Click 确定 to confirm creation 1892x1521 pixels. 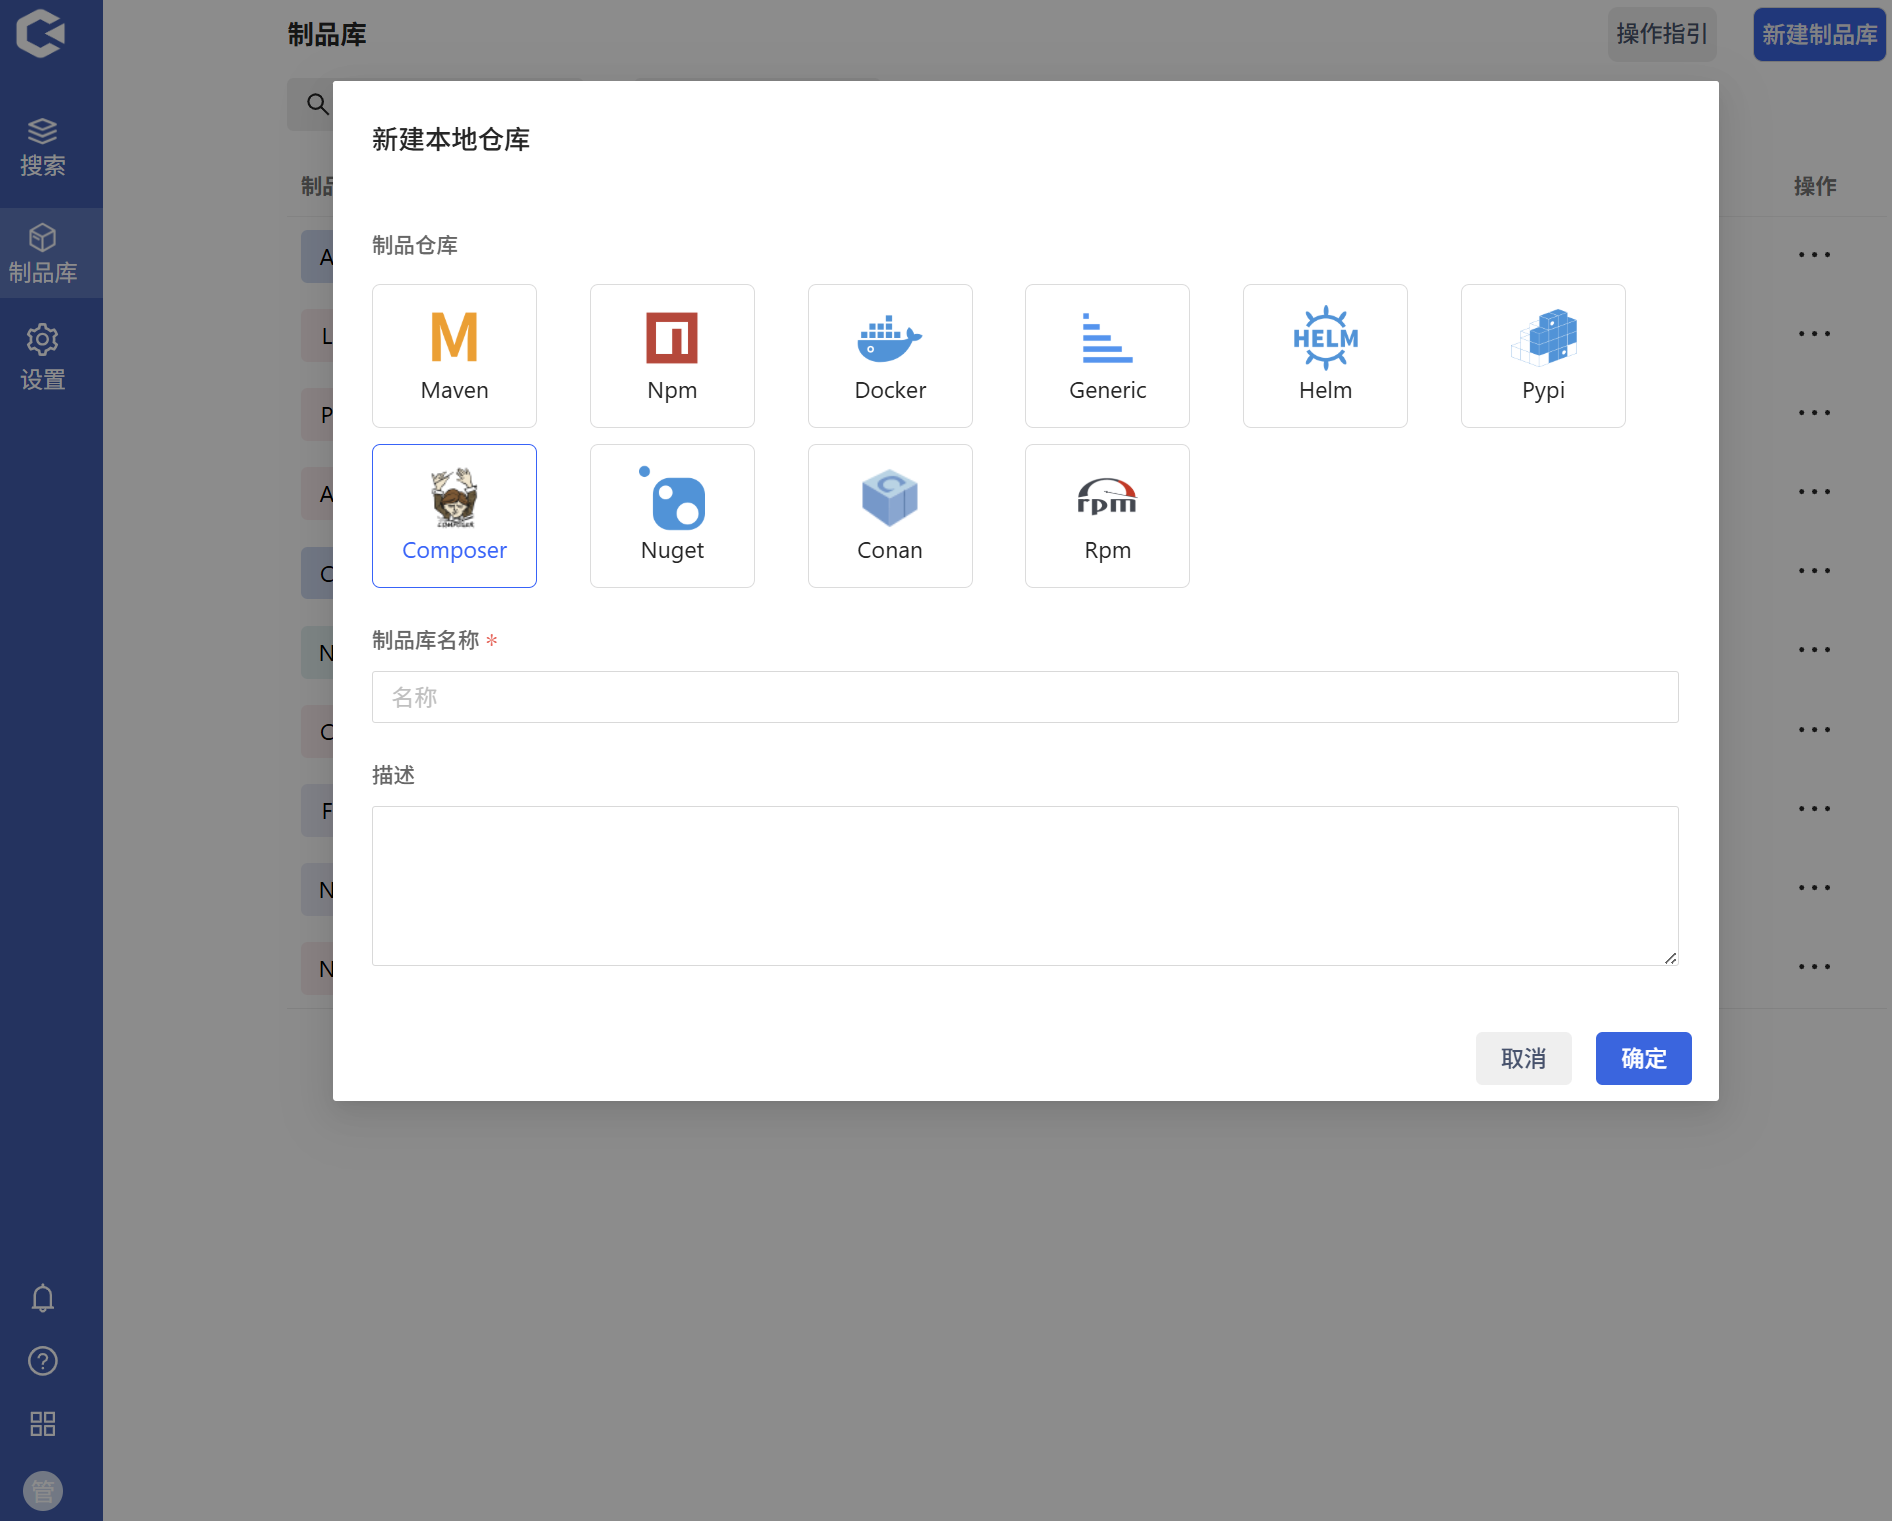tap(1643, 1058)
